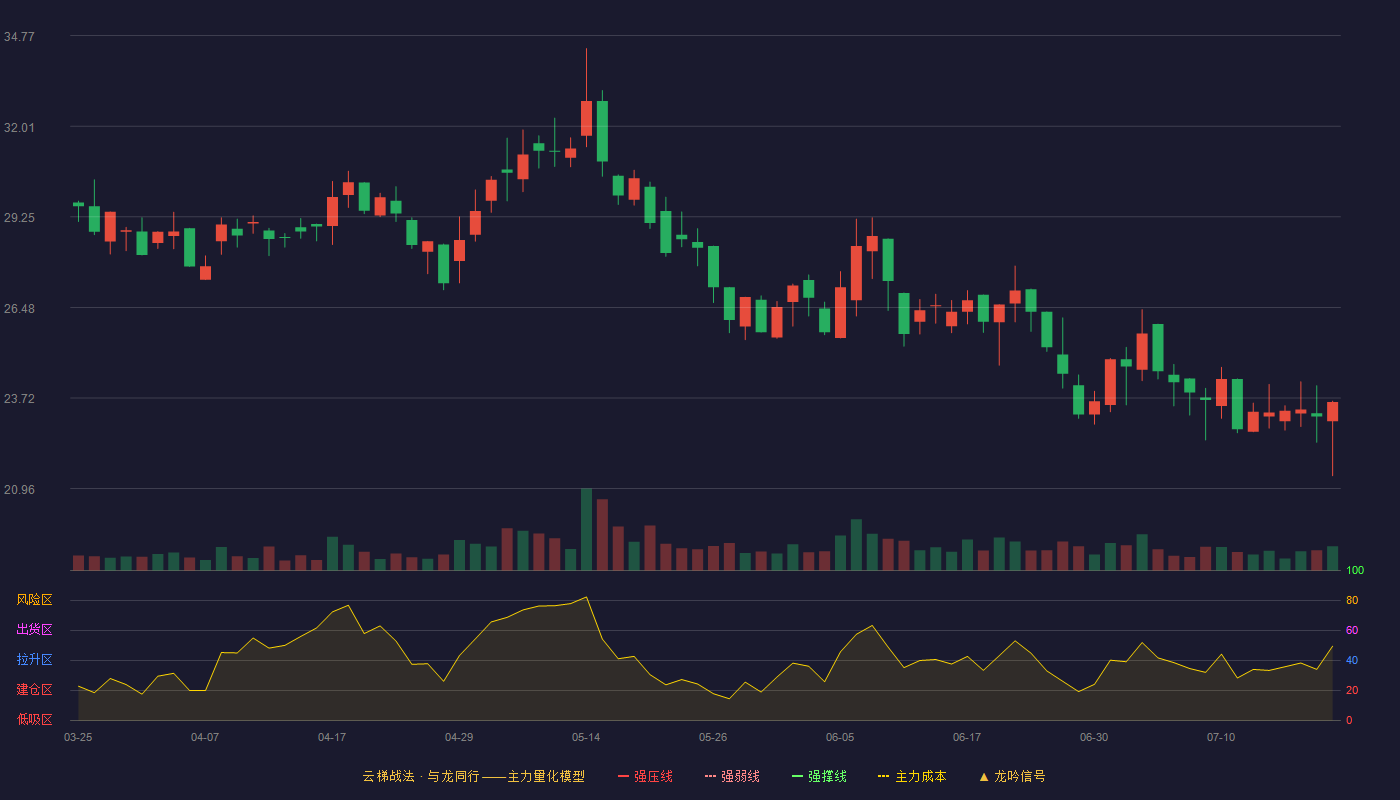Click the 03-25 date axis label
The width and height of the screenshot is (1400, 800).
[x=78, y=737]
